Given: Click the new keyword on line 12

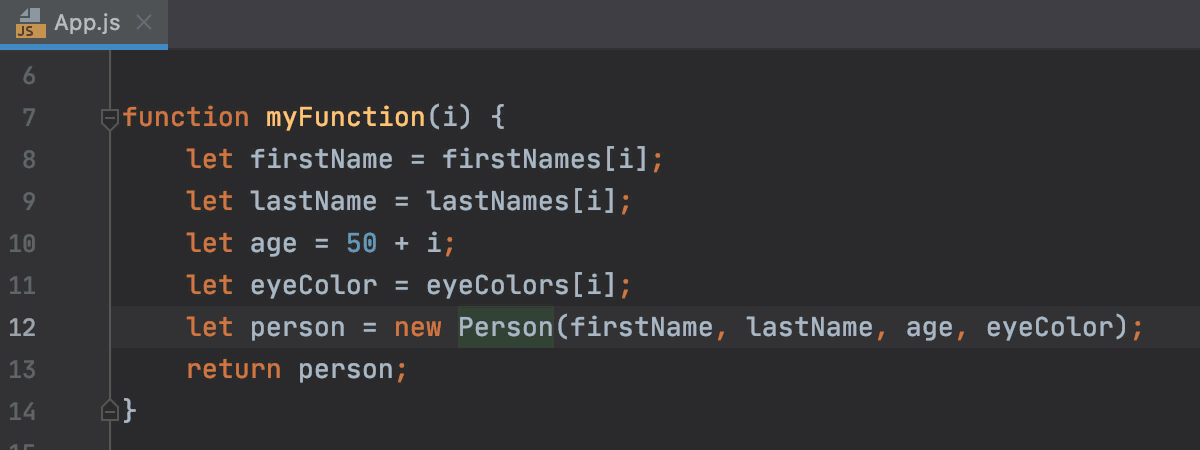Looking at the screenshot, I should point(418,328).
